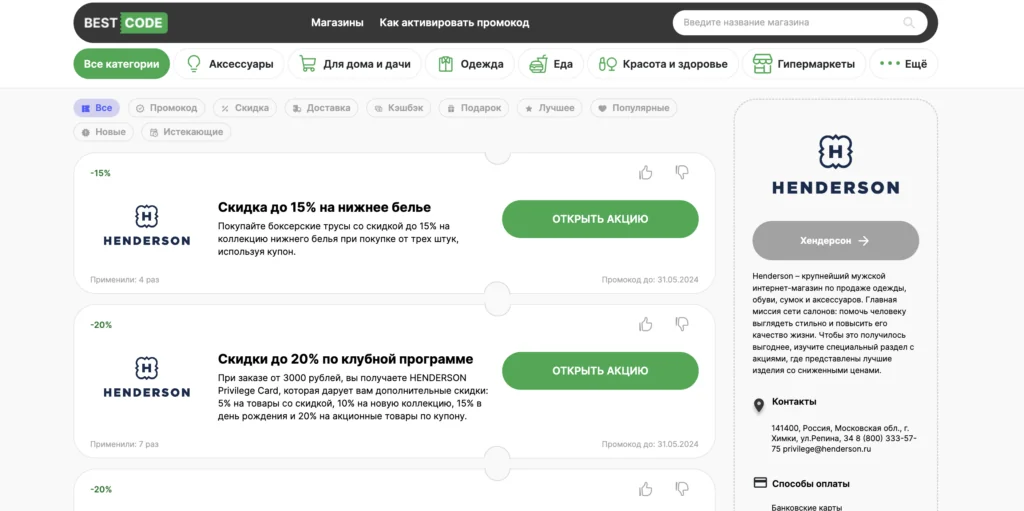
Task: Click Применили: 4 раз text
Action: (125, 280)
